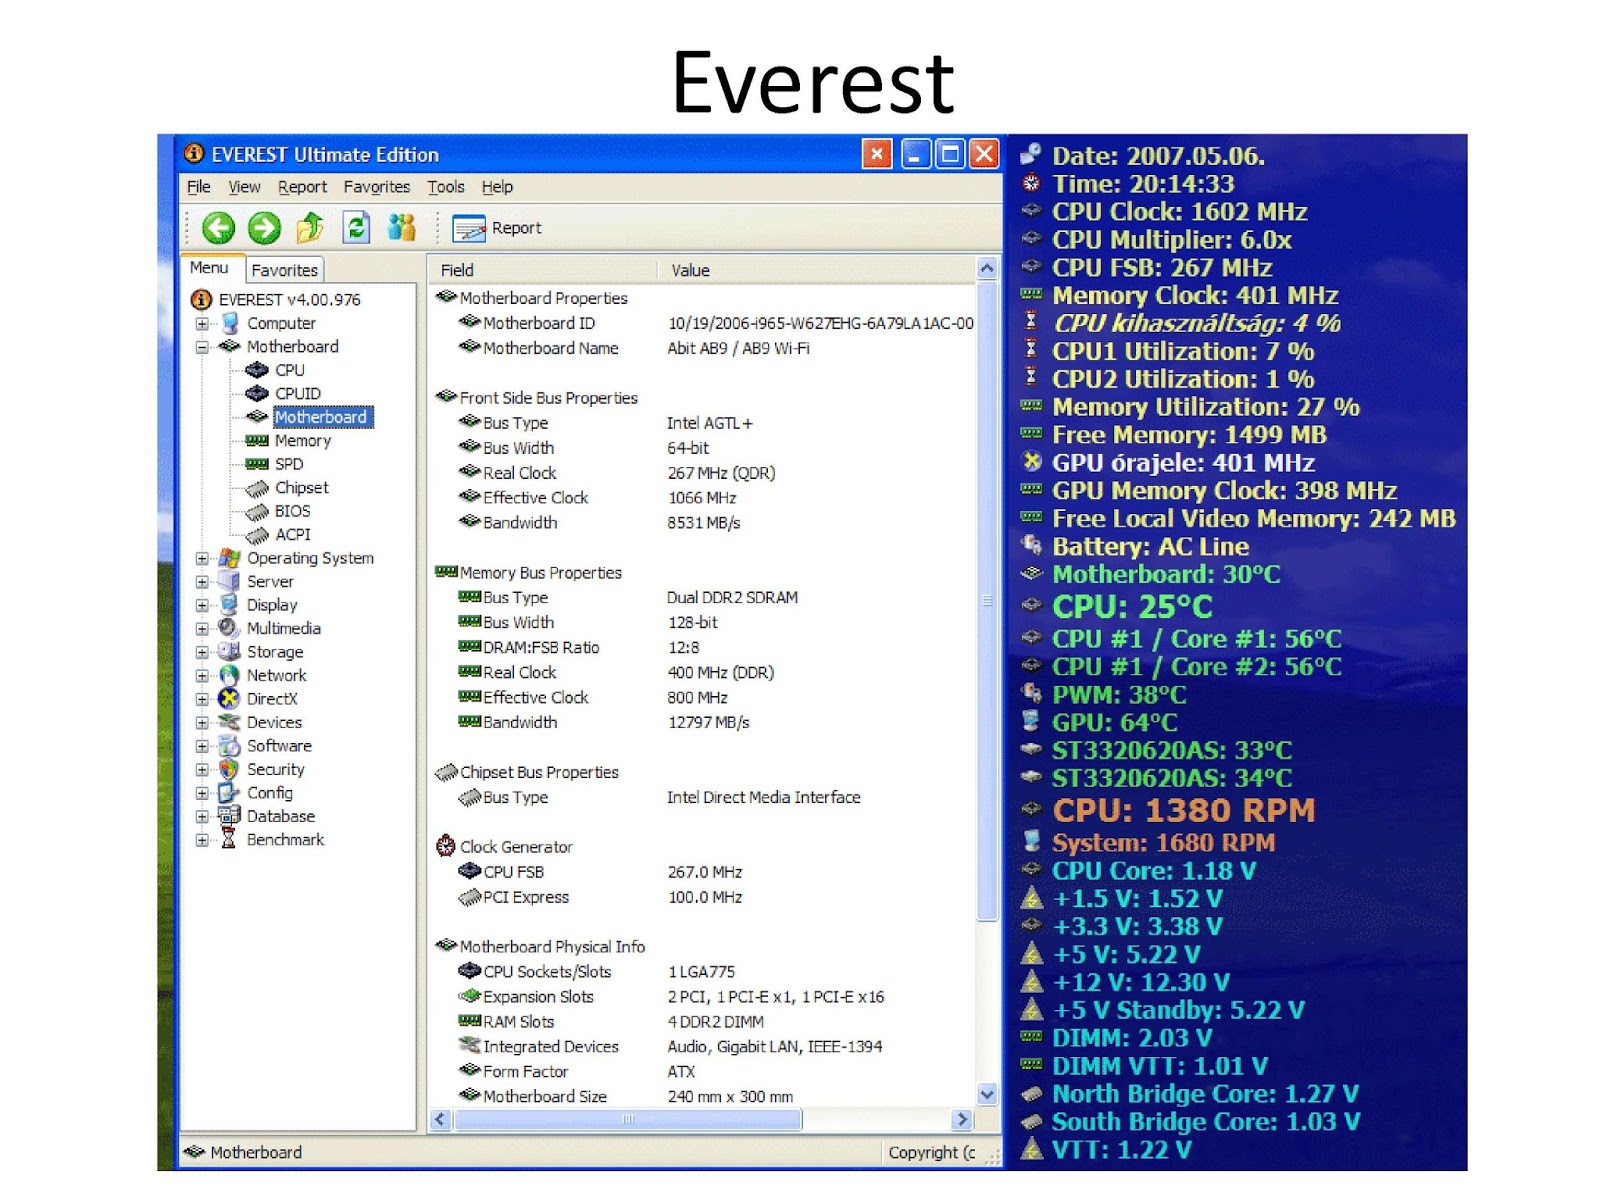Select the CPU chip icon in the tree
Screen dimensions: 1600x1200
[257, 370]
